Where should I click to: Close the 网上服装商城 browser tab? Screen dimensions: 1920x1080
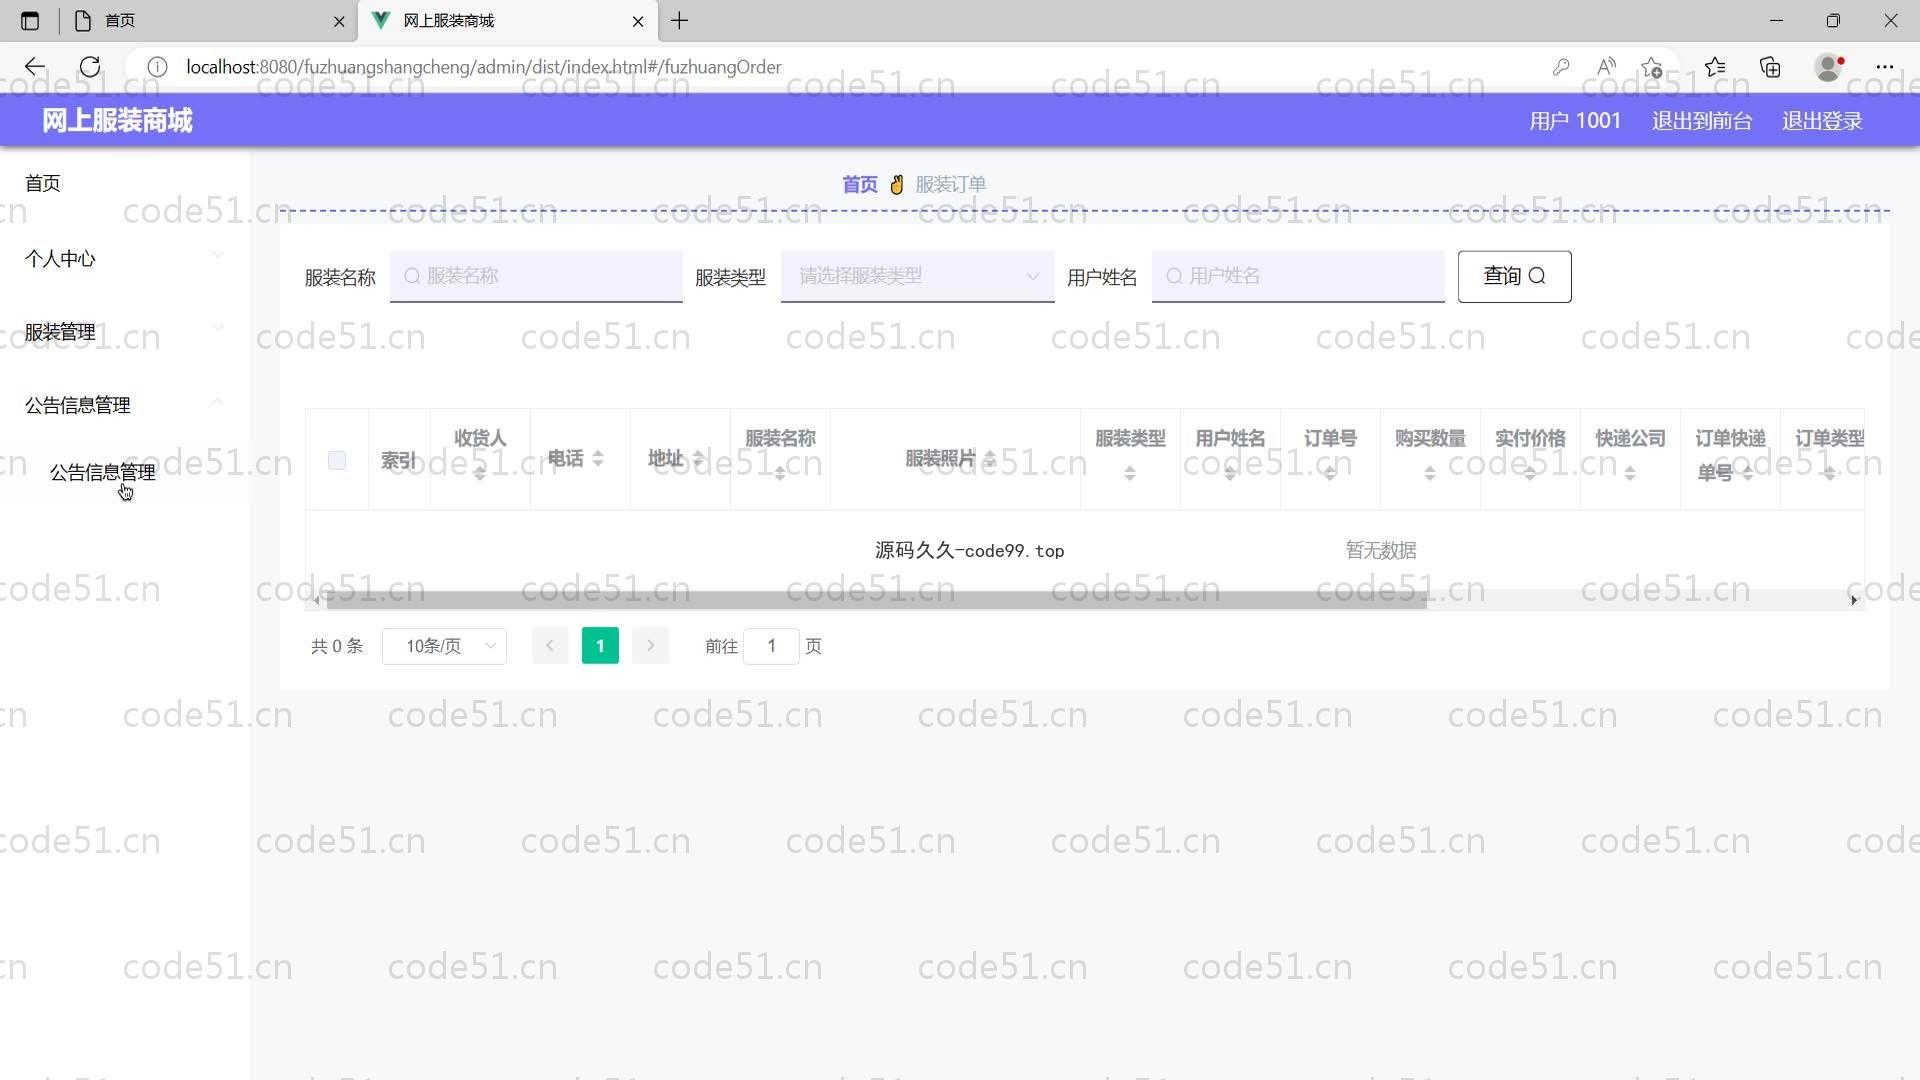pos(638,20)
